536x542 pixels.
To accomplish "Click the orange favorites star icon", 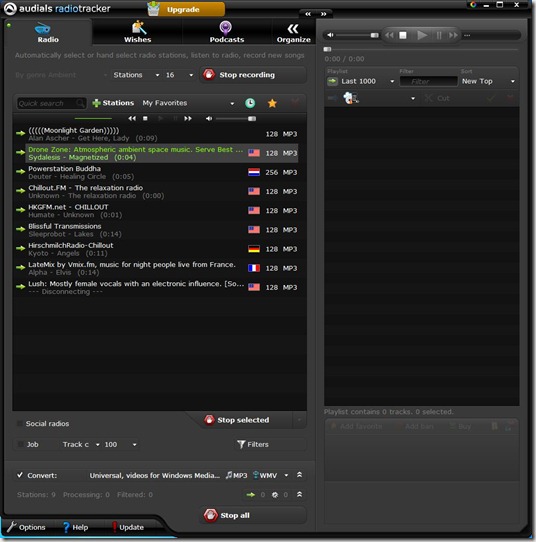I will (272, 103).
